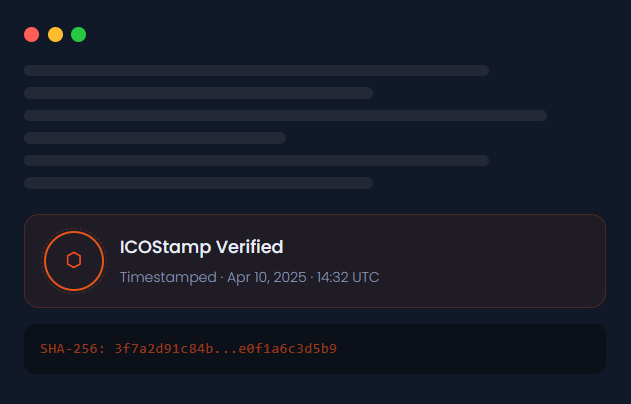Image resolution: width=631 pixels, height=404 pixels.
Task: Click the sixth placeholder text line
Action: tap(198, 183)
